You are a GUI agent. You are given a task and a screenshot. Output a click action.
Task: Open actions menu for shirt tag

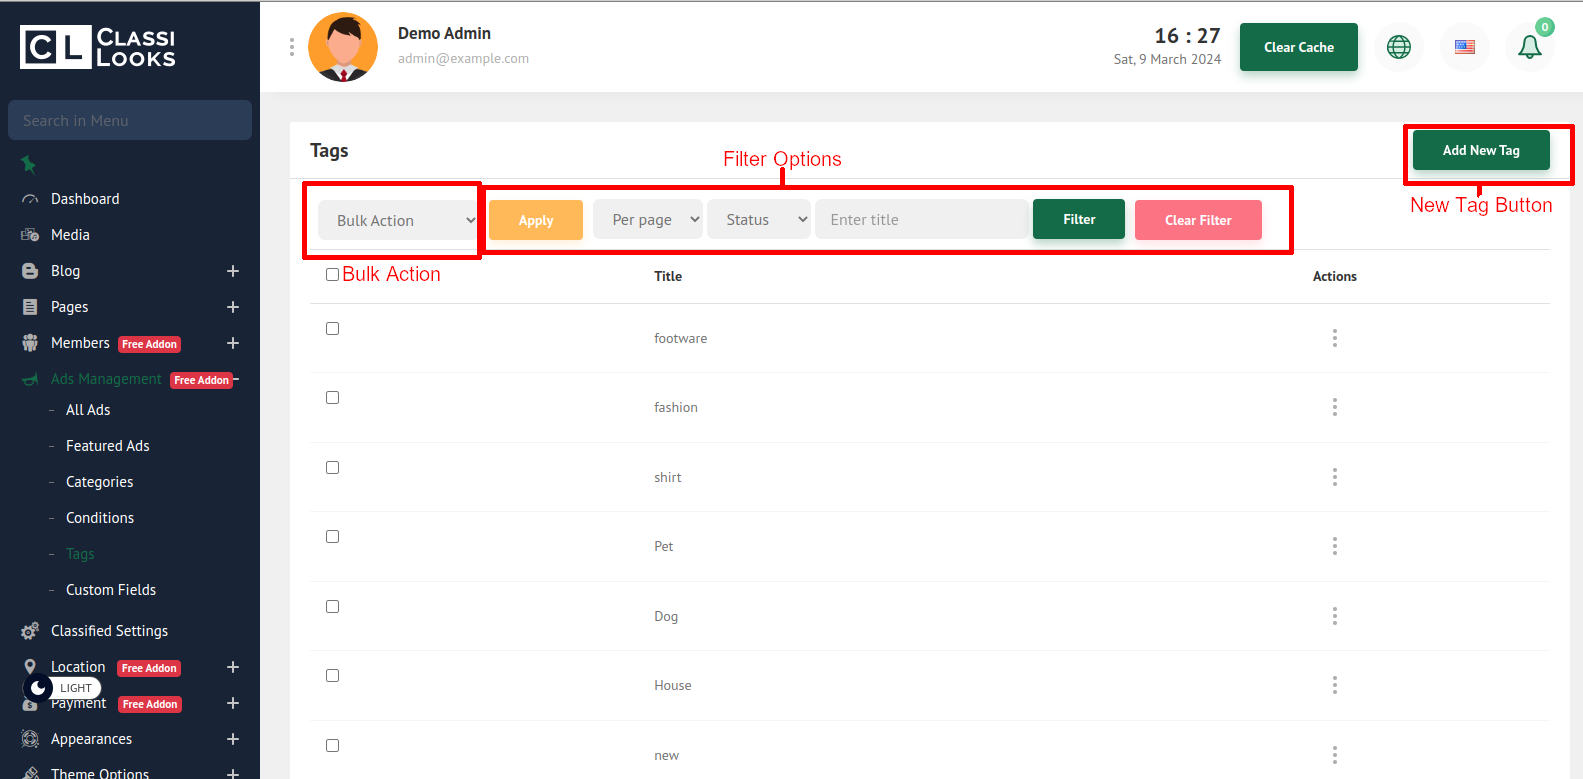pos(1334,477)
